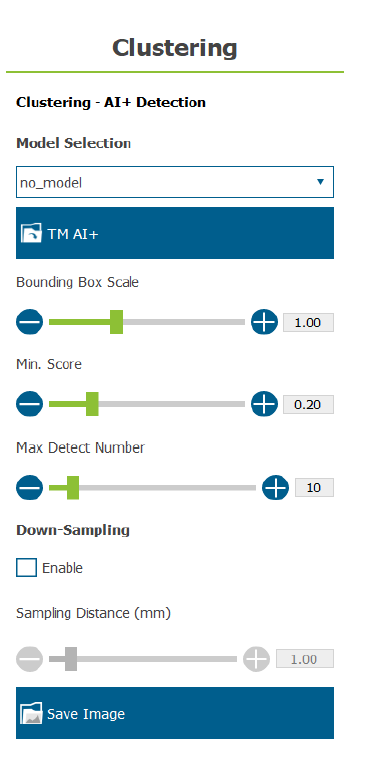This screenshot has width=369, height=784.
Task: Click the Min. Score value field 0.20
Action: (x=308, y=404)
